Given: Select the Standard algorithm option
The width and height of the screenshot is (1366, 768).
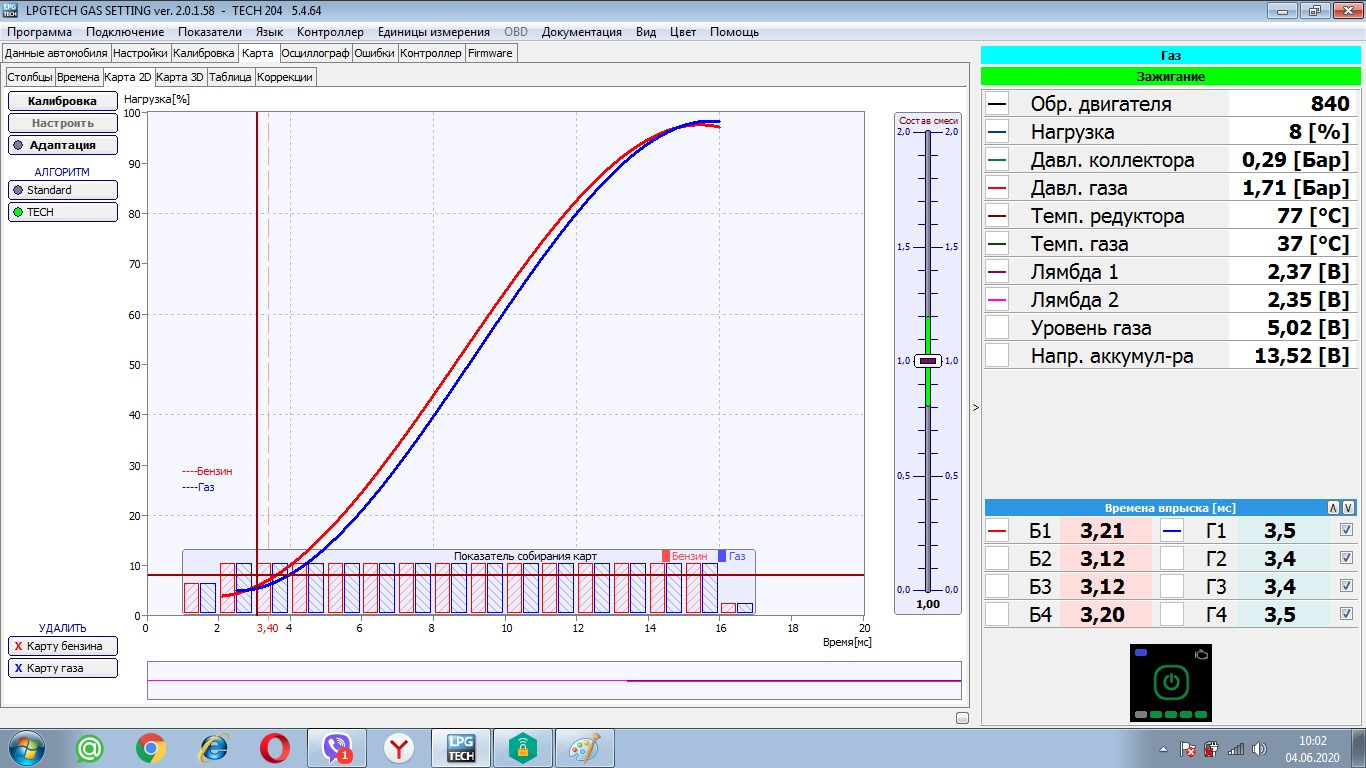Looking at the screenshot, I should click(62, 190).
